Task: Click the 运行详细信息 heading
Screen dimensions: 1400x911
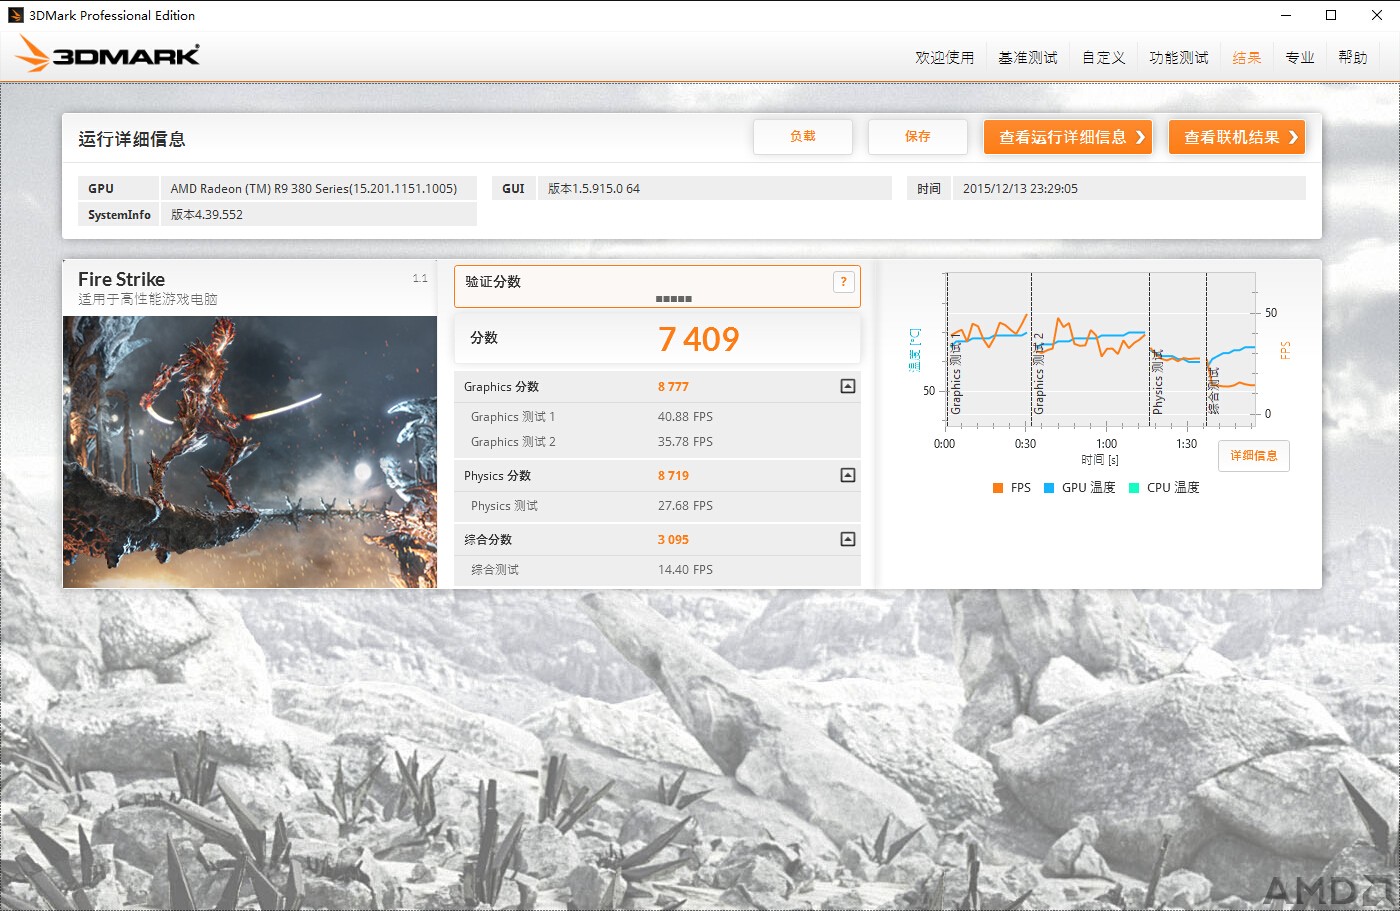Action: click(x=132, y=139)
